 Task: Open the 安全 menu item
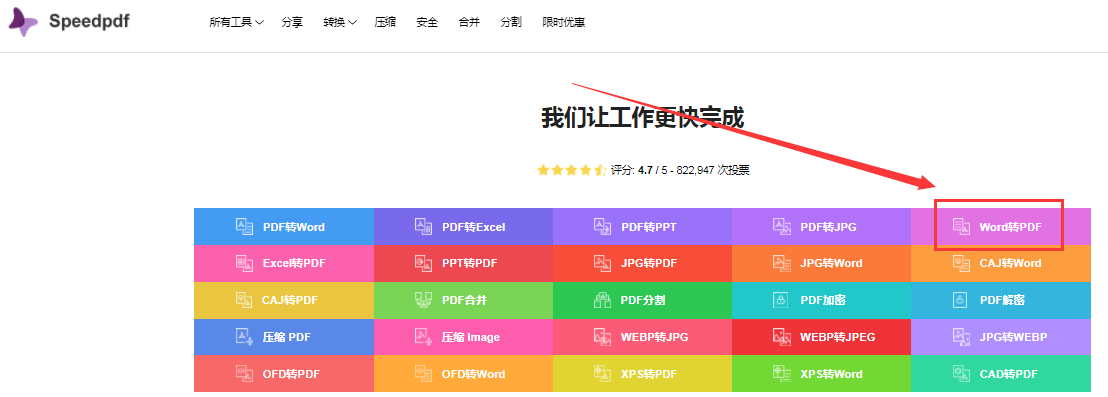click(427, 22)
